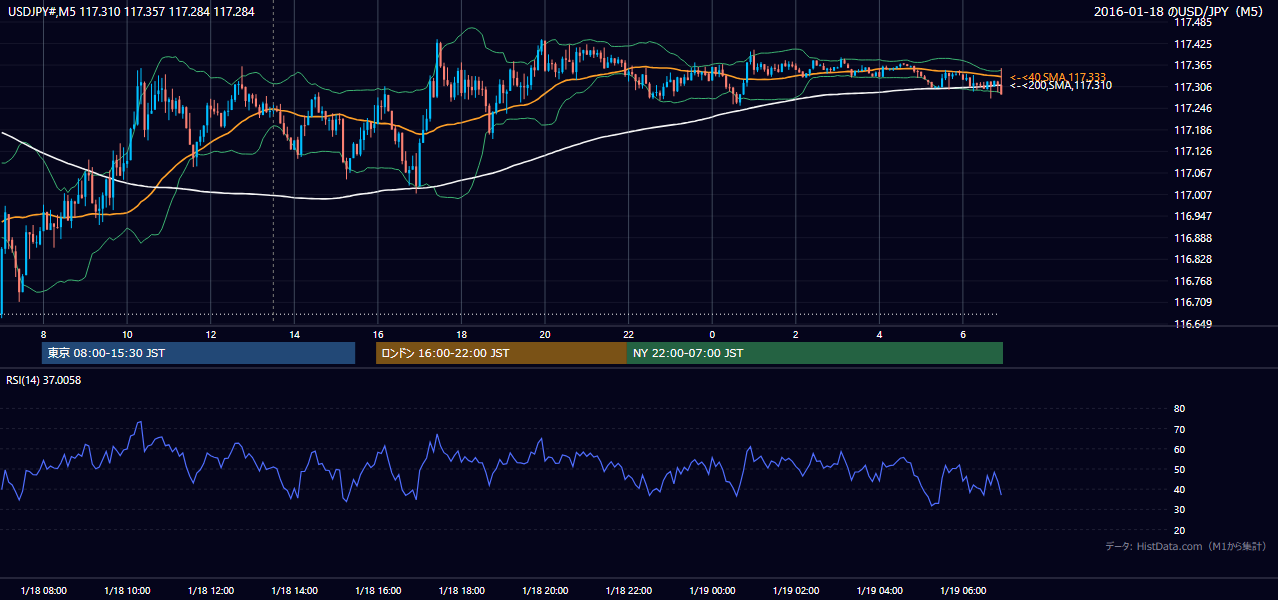
Task: Click the 1/18 16:00 bottom time label
Action: (377, 590)
